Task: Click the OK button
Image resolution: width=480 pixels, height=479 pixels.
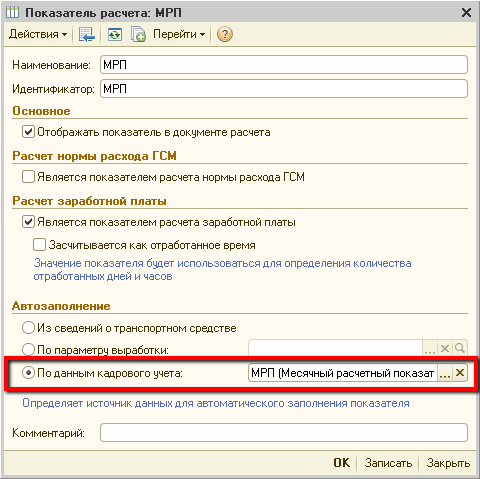Action: [342, 463]
